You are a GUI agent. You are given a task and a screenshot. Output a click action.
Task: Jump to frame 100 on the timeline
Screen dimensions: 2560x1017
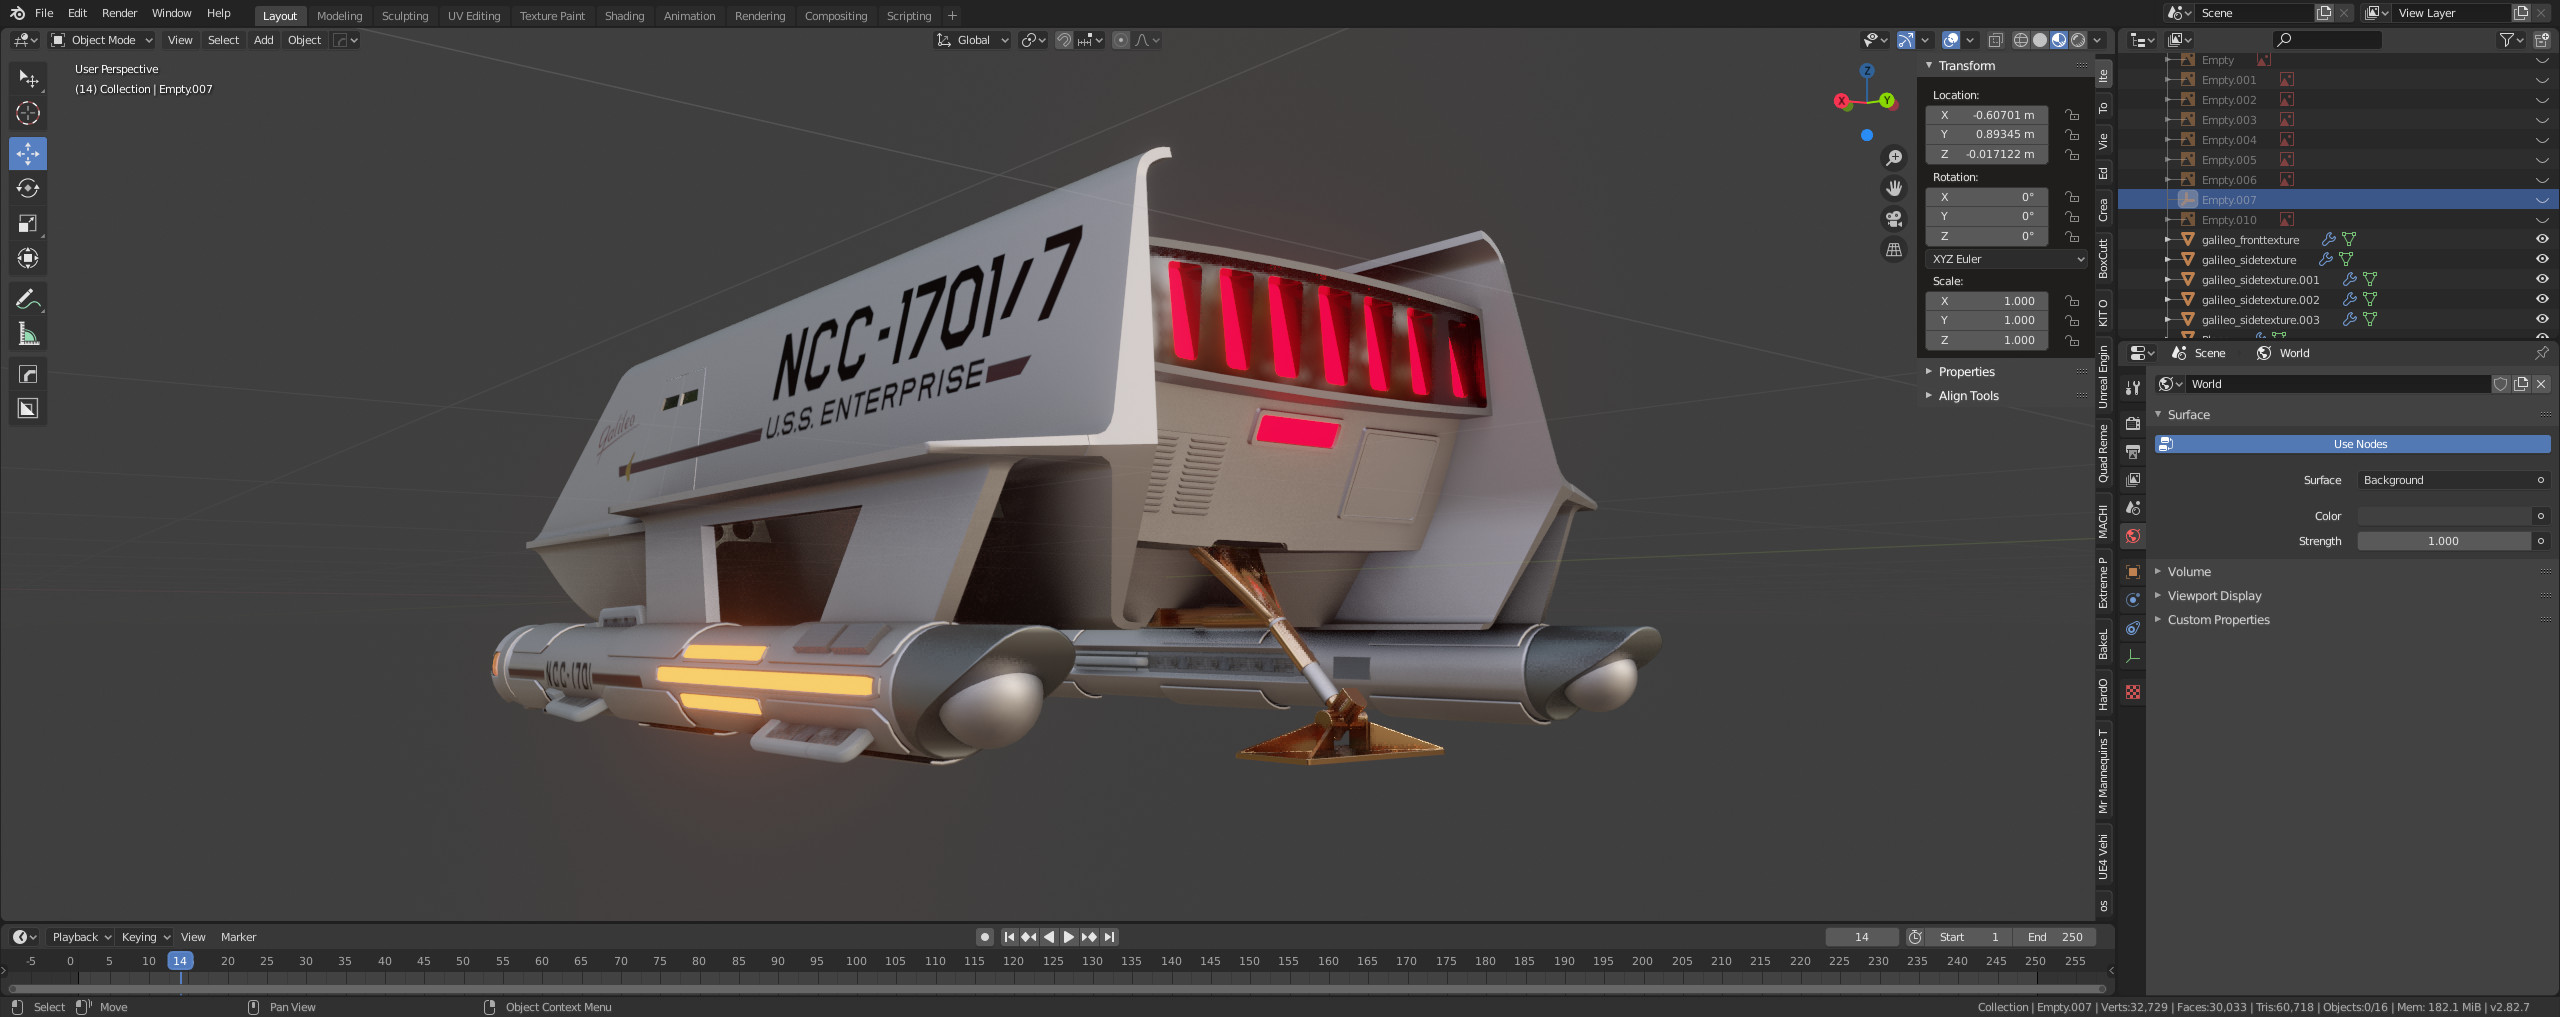coord(855,961)
